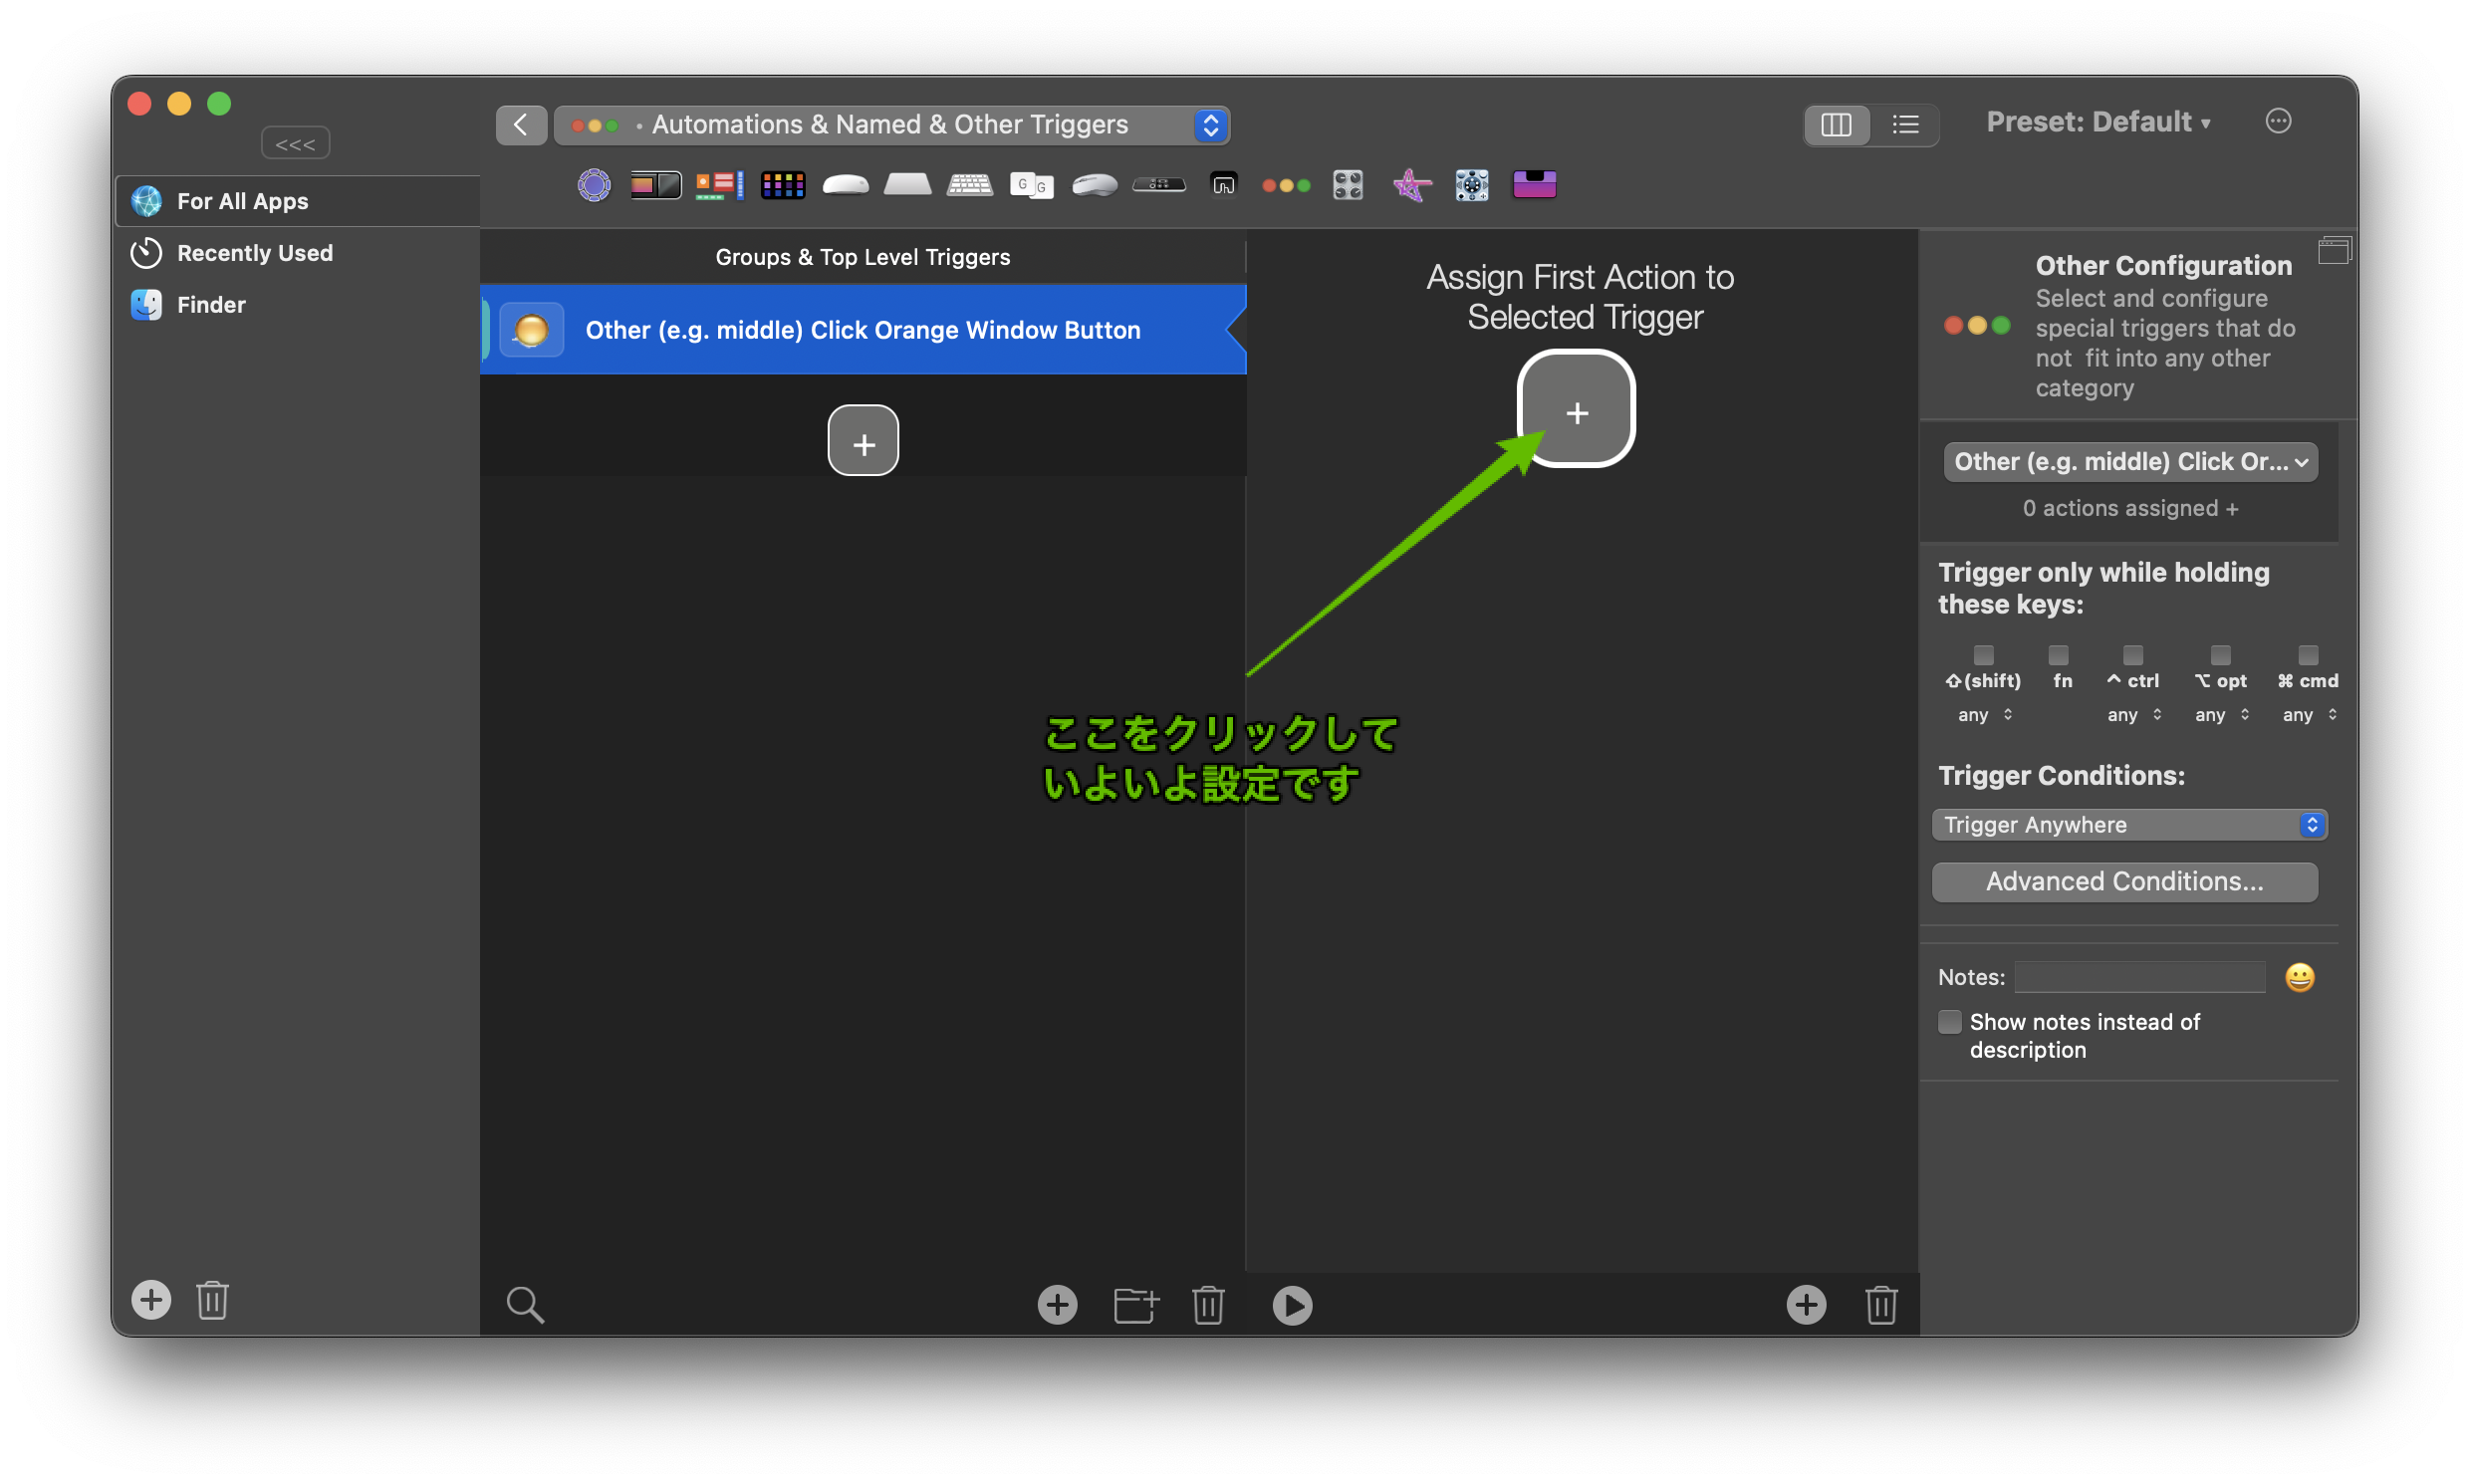Screen dimensions: 2470x1484
Task: Open the Trigger Anywhere conditions dropdown
Action: 2129,825
